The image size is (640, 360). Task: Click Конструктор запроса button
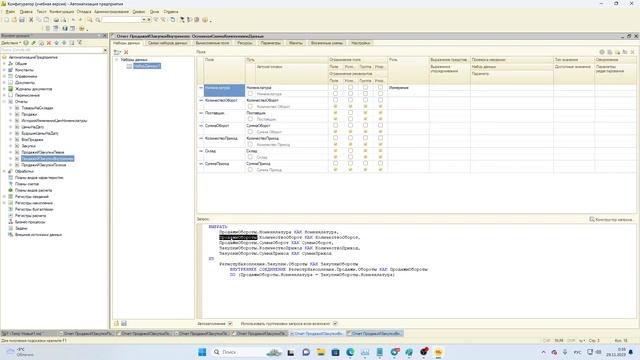(x=611, y=220)
